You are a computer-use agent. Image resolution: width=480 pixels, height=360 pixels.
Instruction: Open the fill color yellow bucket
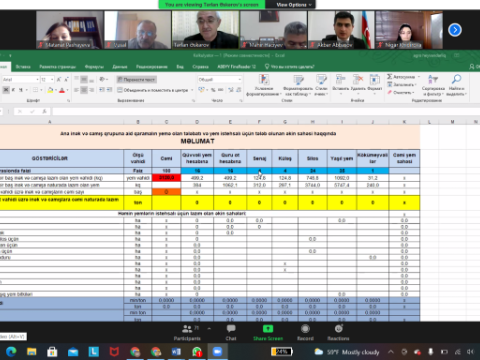tap(50, 90)
